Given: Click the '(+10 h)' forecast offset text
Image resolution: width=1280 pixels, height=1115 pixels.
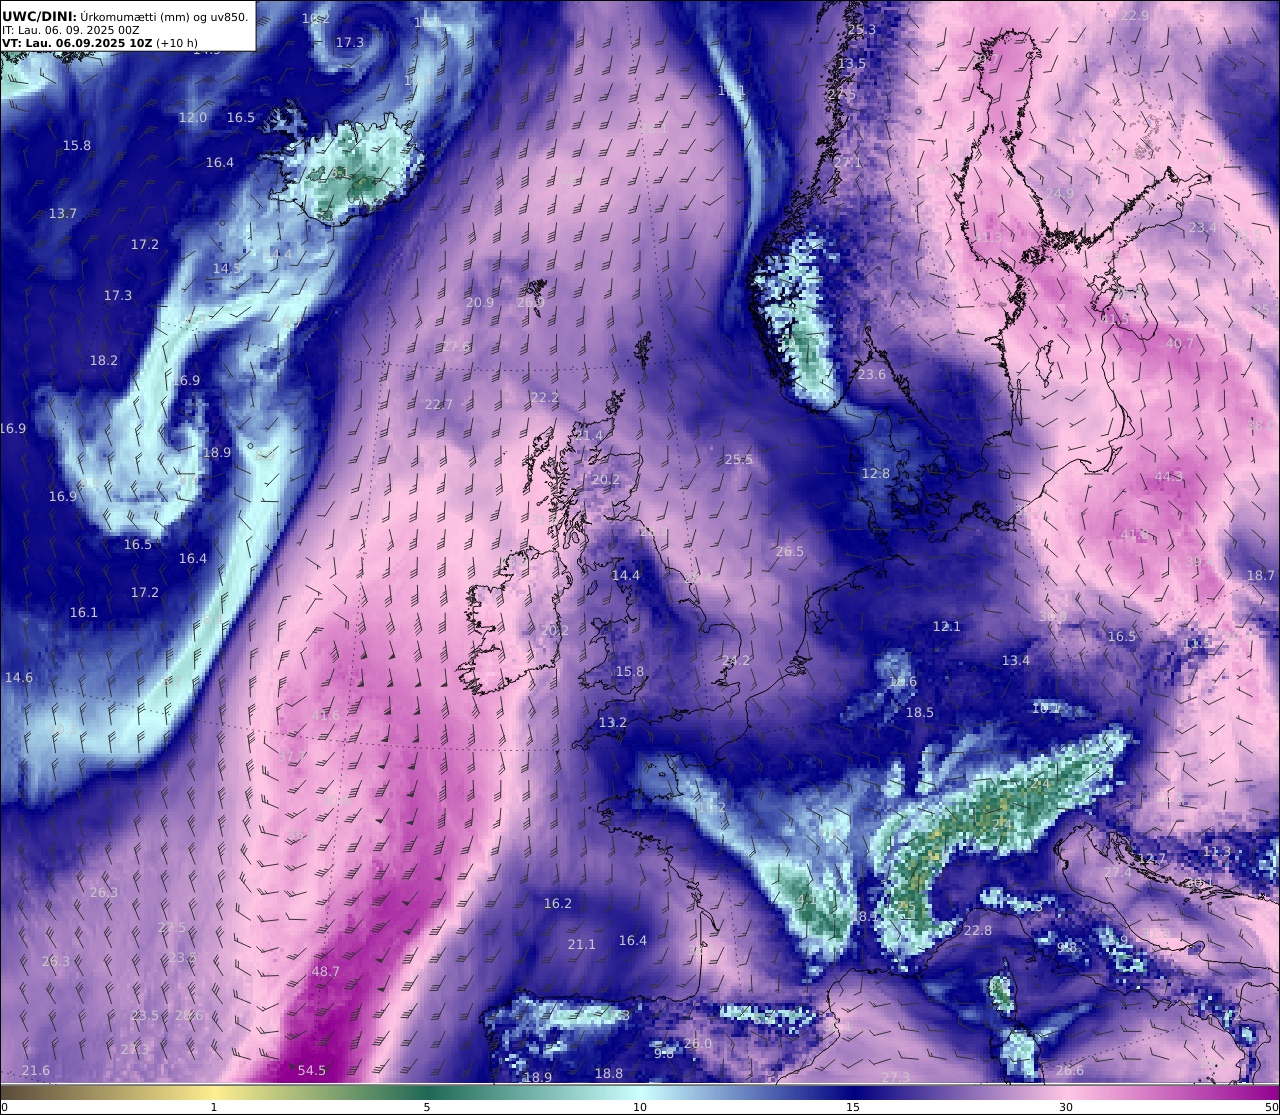Looking at the screenshot, I should point(176,44).
